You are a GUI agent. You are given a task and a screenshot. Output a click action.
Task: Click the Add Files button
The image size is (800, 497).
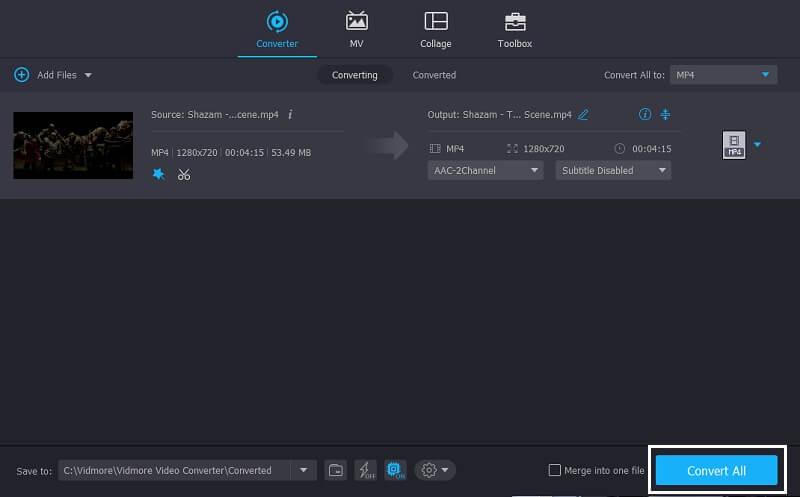52,75
